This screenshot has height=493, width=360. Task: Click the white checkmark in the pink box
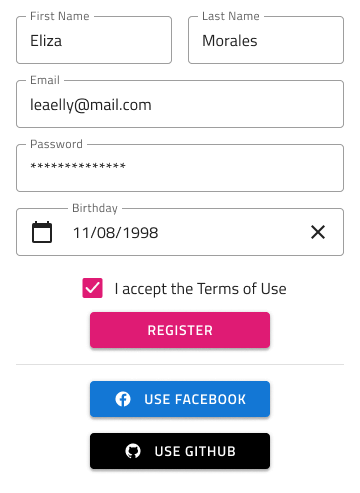(x=92, y=288)
